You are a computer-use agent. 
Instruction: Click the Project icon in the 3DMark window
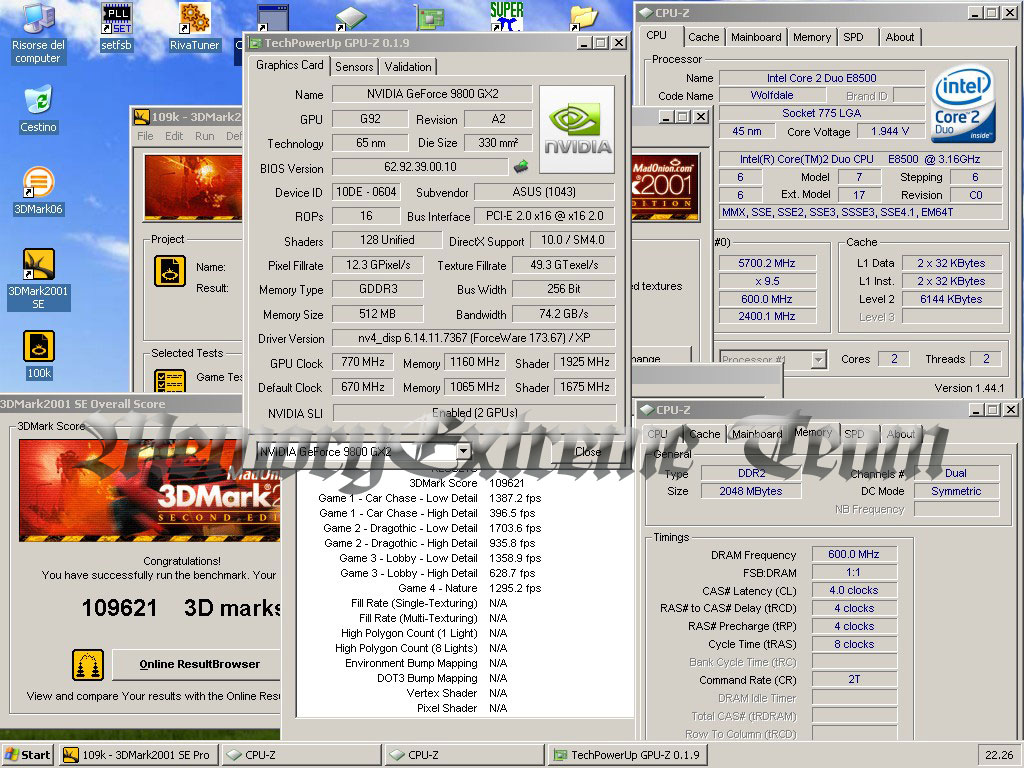pyautogui.click(x=170, y=272)
